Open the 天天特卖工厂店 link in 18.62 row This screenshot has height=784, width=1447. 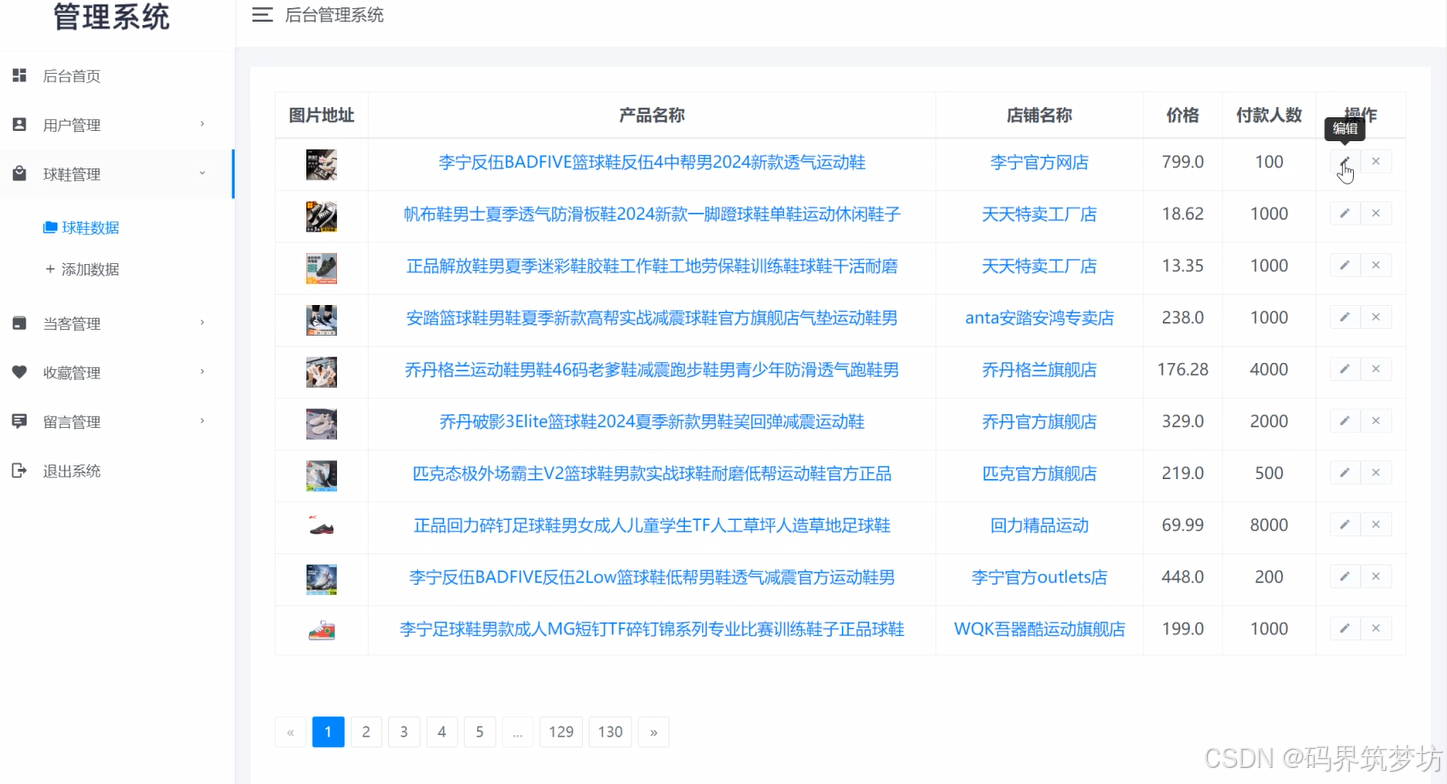point(1039,214)
